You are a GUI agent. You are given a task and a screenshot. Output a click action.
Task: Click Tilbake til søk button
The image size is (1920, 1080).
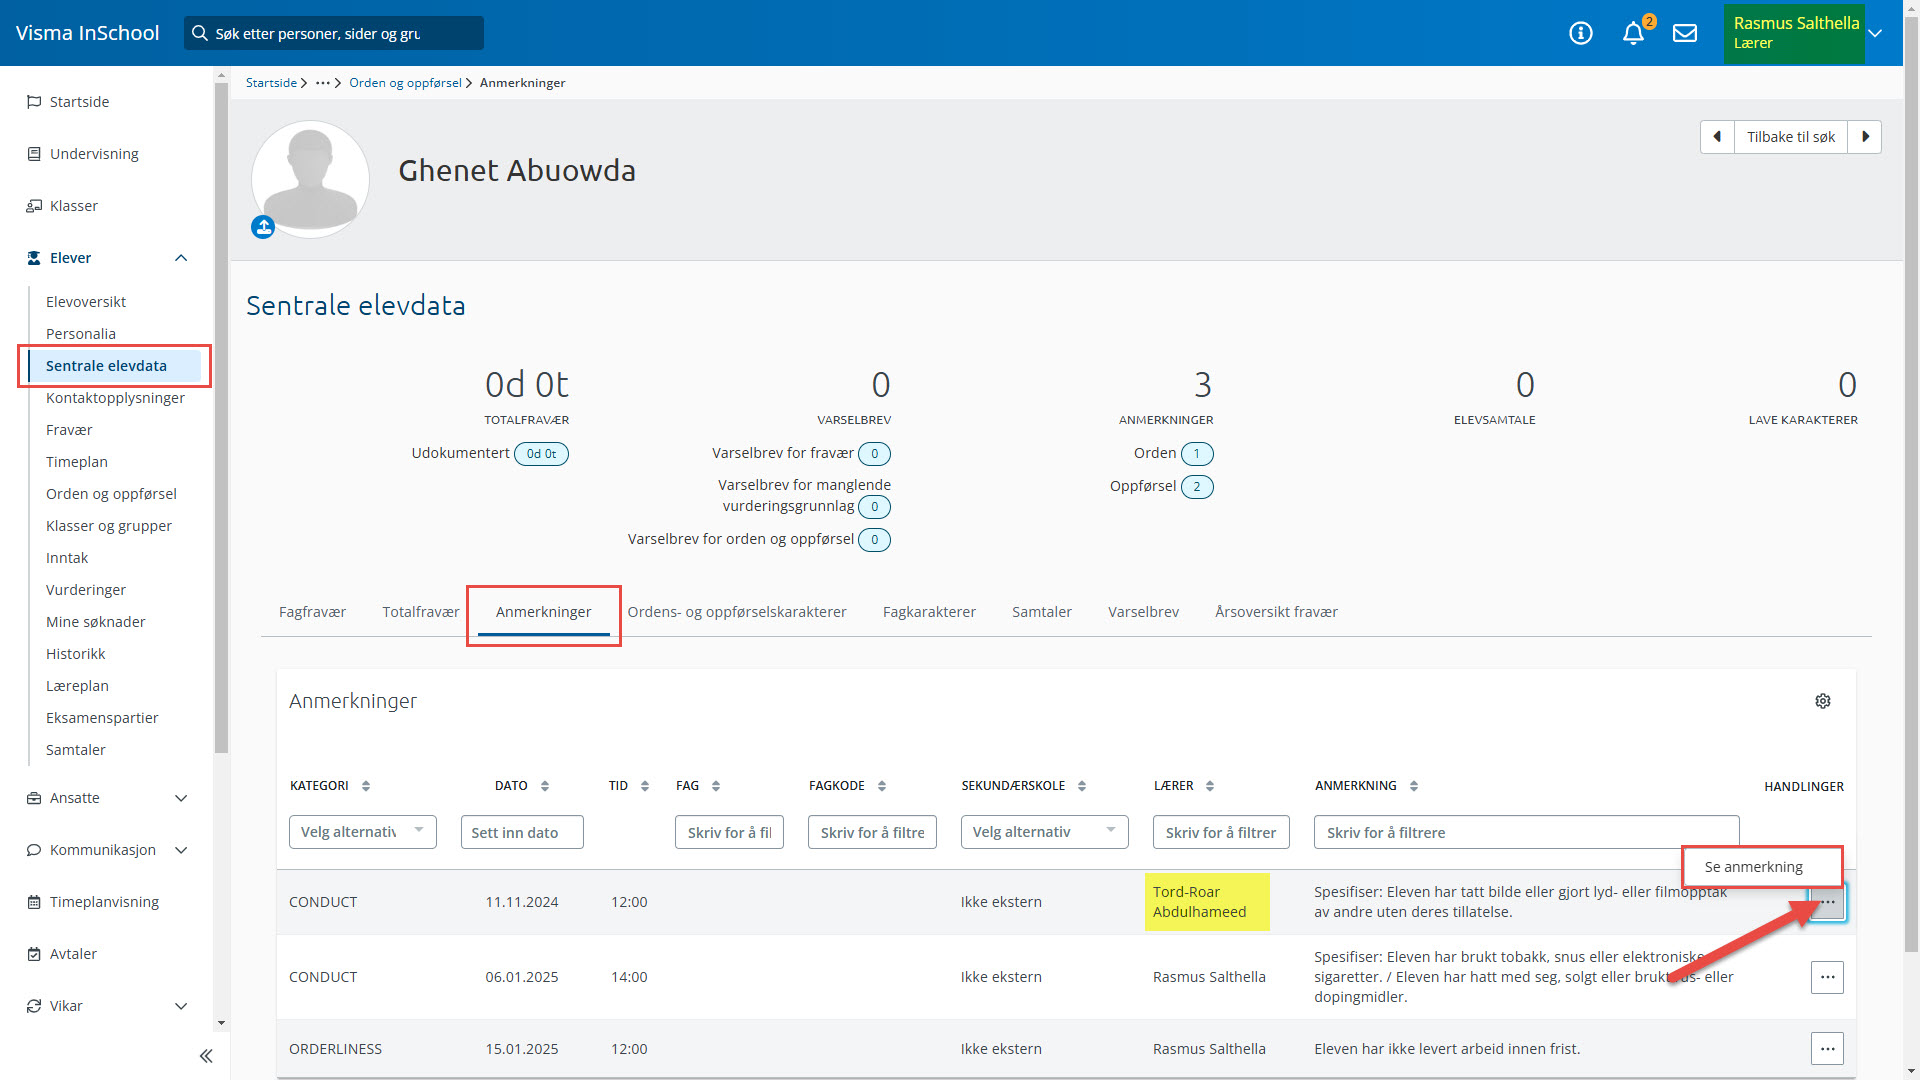(x=1790, y=137)
